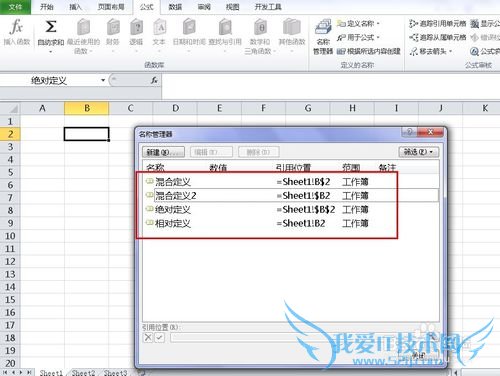Open Recently Used functions book icon
500x376 pixels.
(x=83, y=27)
